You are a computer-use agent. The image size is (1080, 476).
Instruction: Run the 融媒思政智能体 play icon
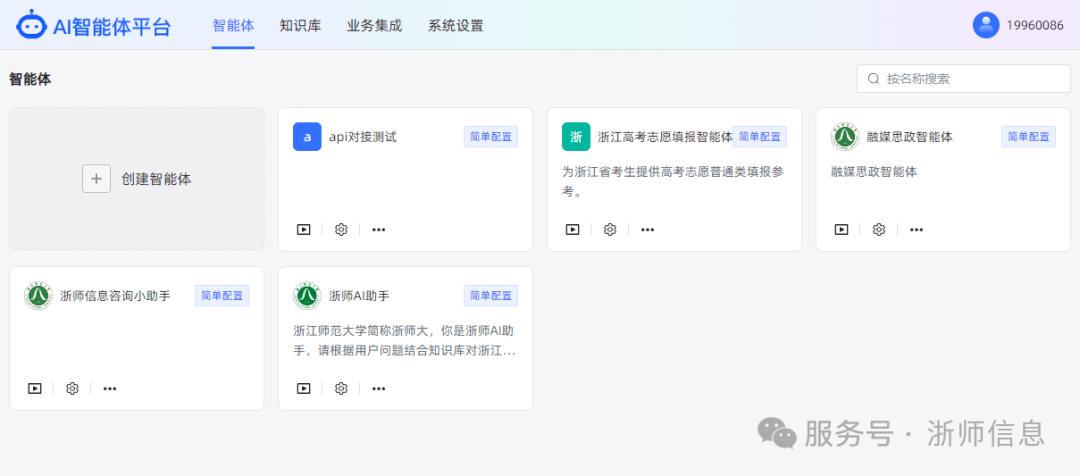point(842,229)
